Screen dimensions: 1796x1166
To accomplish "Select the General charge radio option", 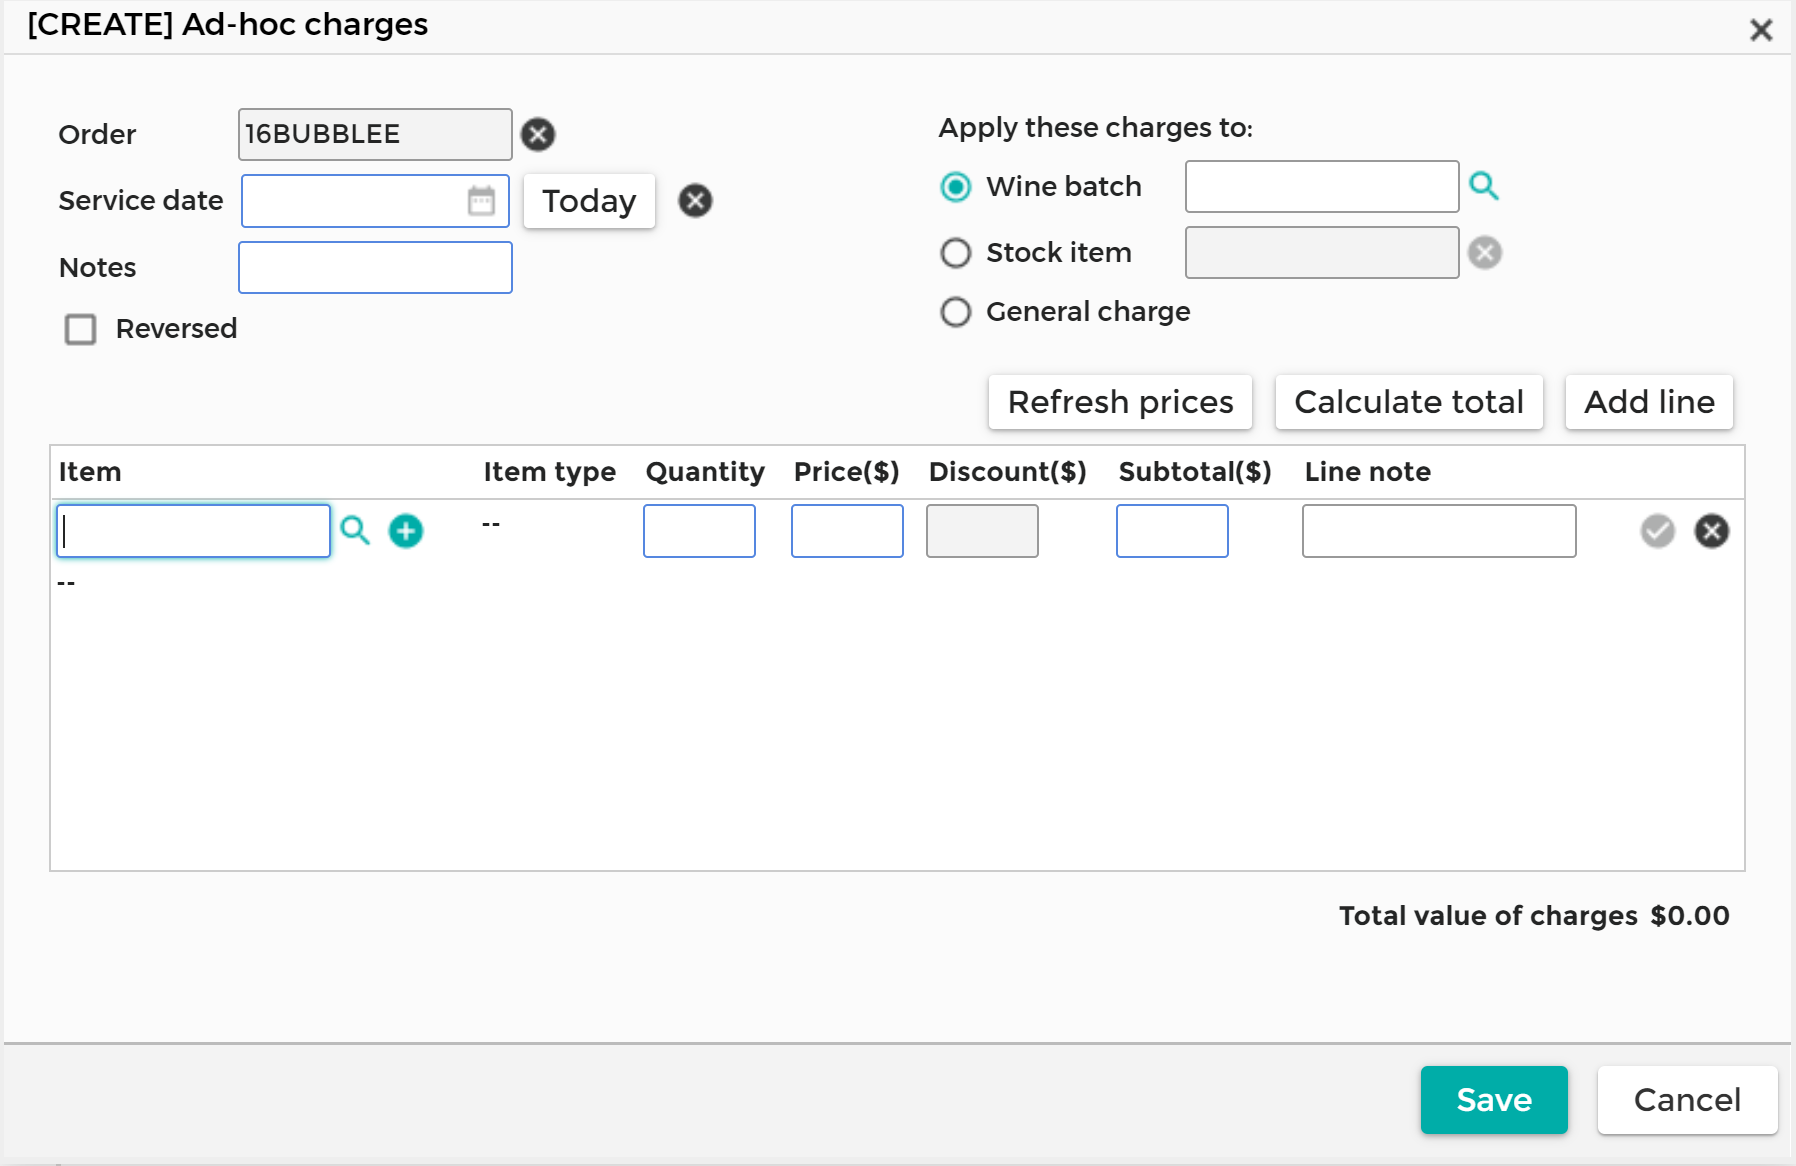I will 956,312.
